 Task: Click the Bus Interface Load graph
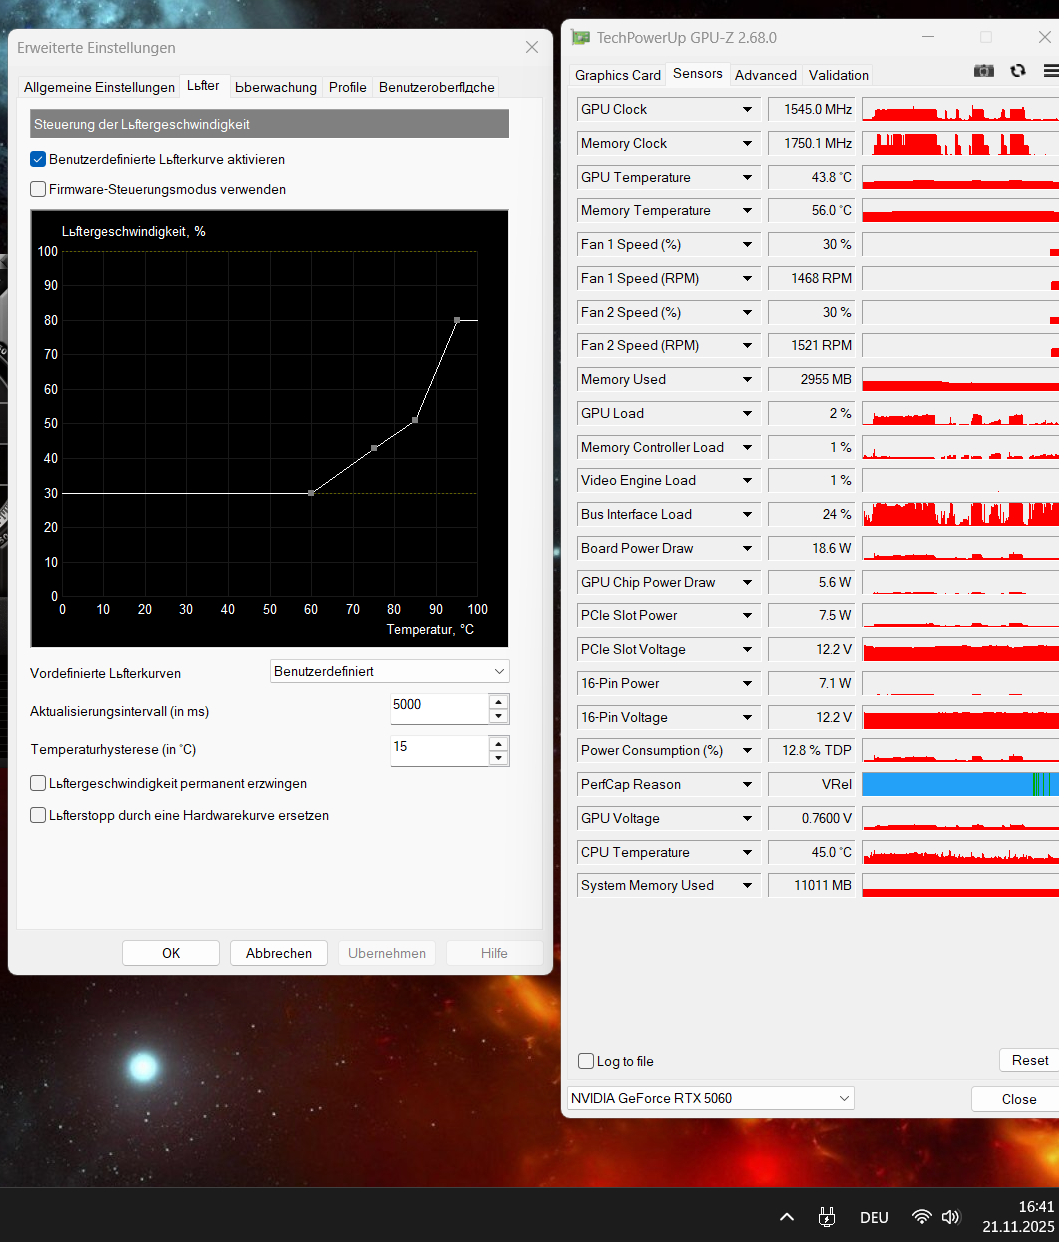[960, 514]
